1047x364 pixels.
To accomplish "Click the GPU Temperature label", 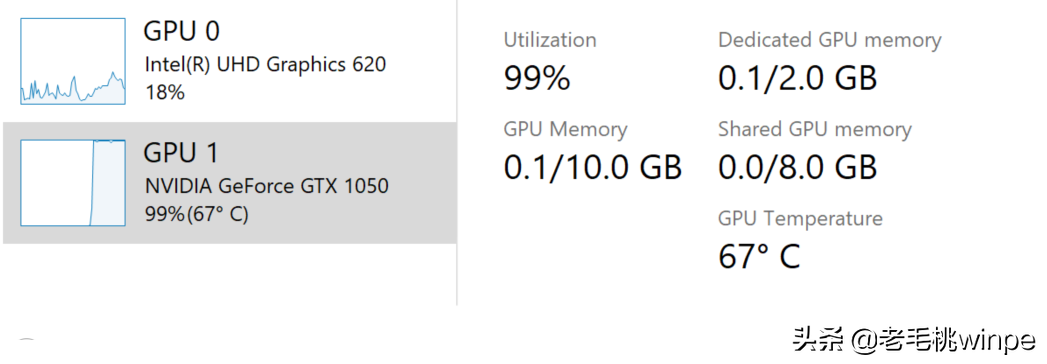I will pos(800,218).
